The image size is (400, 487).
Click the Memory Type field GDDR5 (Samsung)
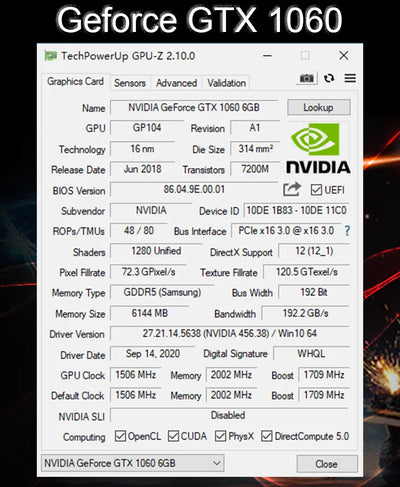pos(162,292)
